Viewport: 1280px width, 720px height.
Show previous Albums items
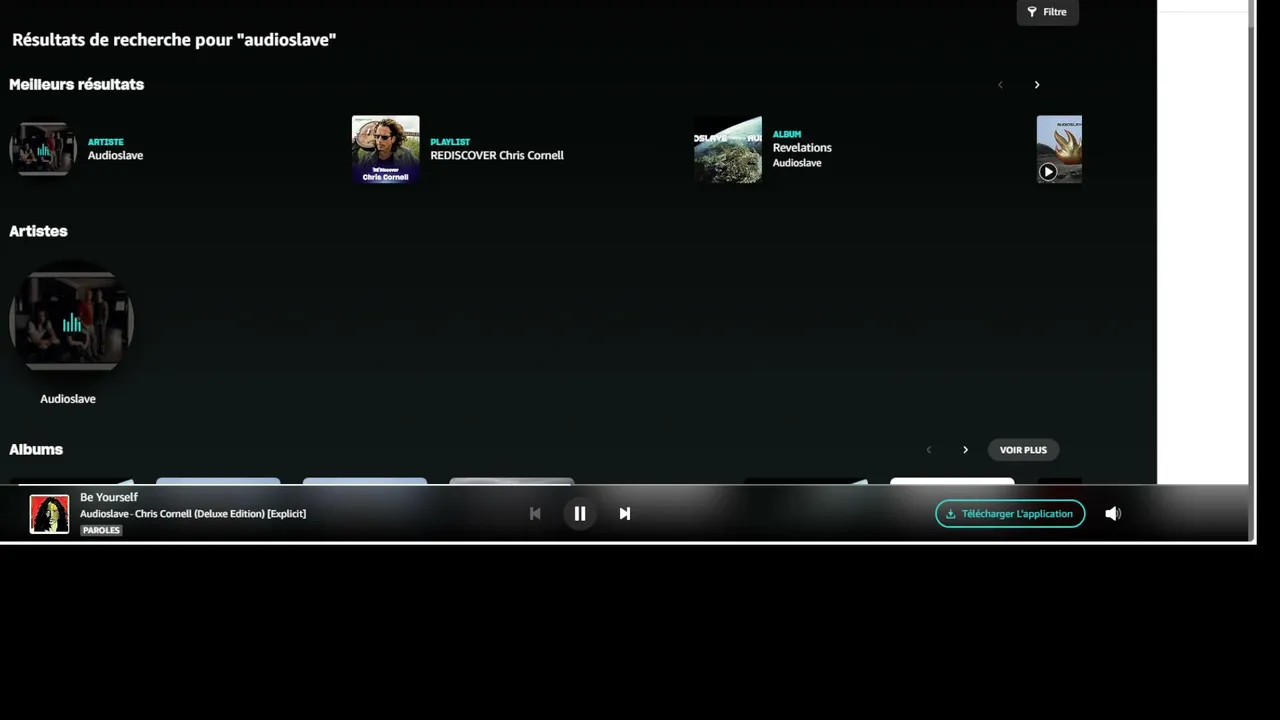pos(928,450)
